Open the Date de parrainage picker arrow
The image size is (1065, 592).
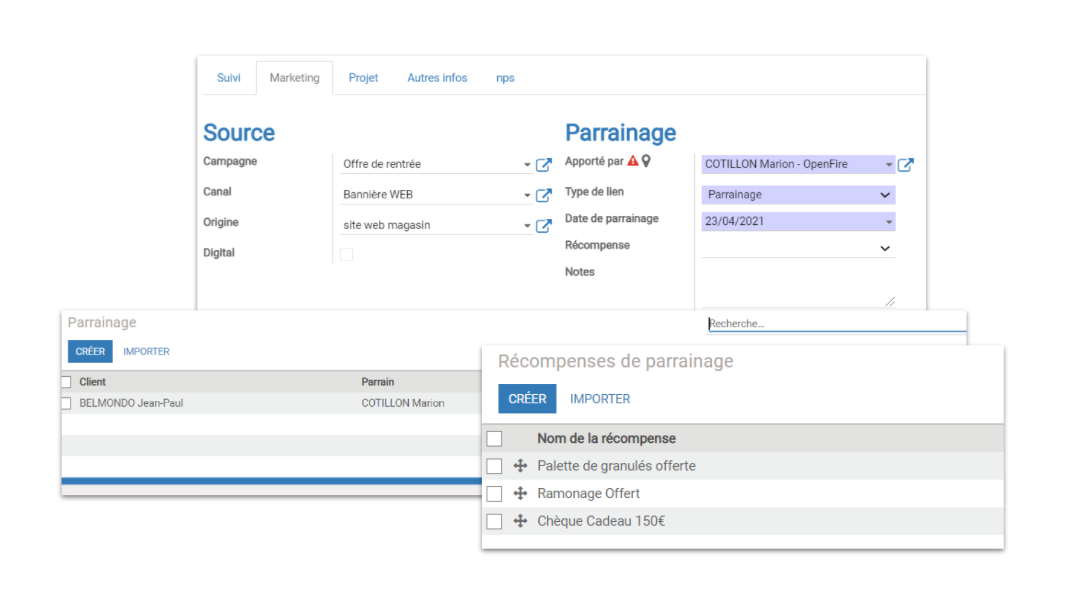(888, 221)
